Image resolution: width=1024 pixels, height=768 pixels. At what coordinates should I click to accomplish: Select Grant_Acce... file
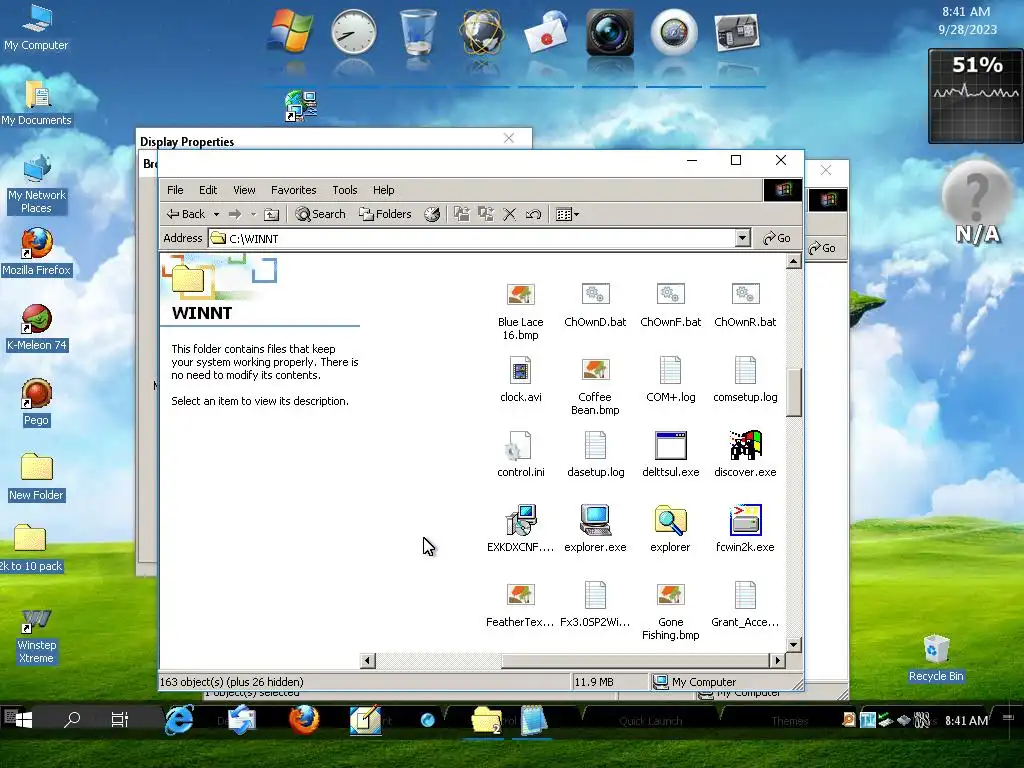(745, 605)
